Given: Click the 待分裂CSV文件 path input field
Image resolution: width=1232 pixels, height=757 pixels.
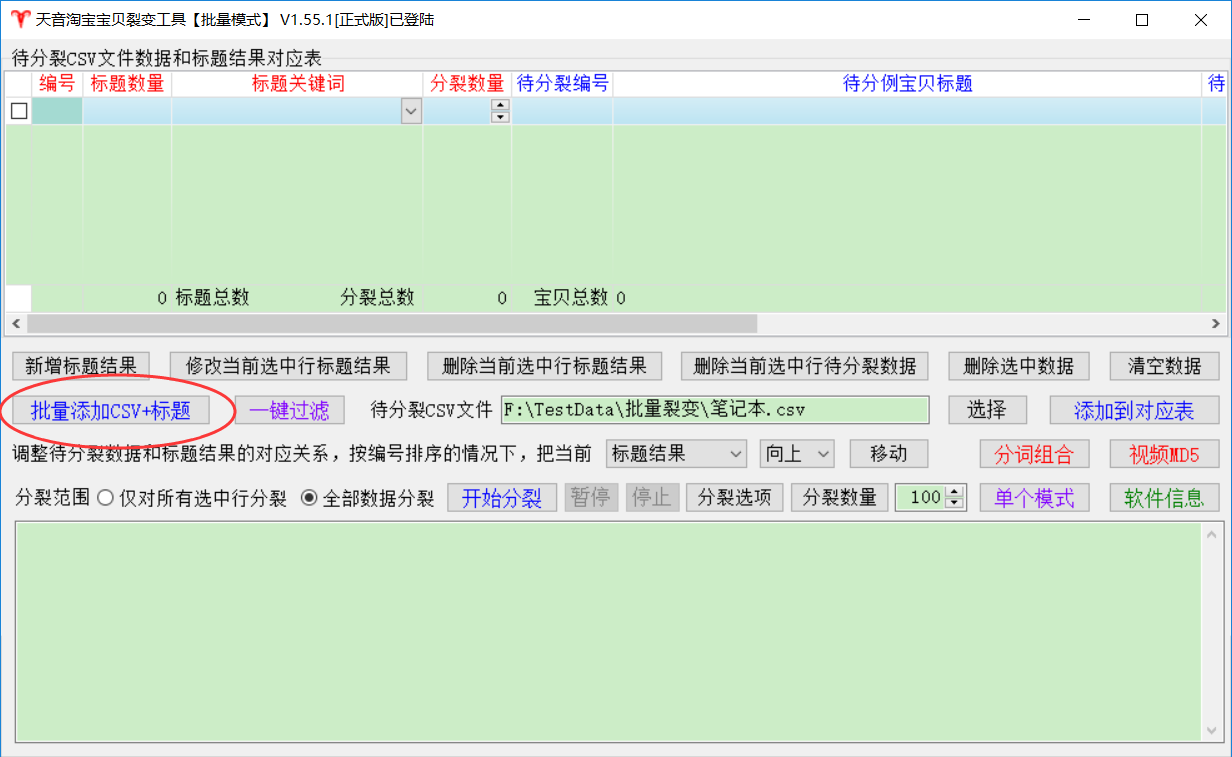Looking at the screenshot, I should coord(713,410).
